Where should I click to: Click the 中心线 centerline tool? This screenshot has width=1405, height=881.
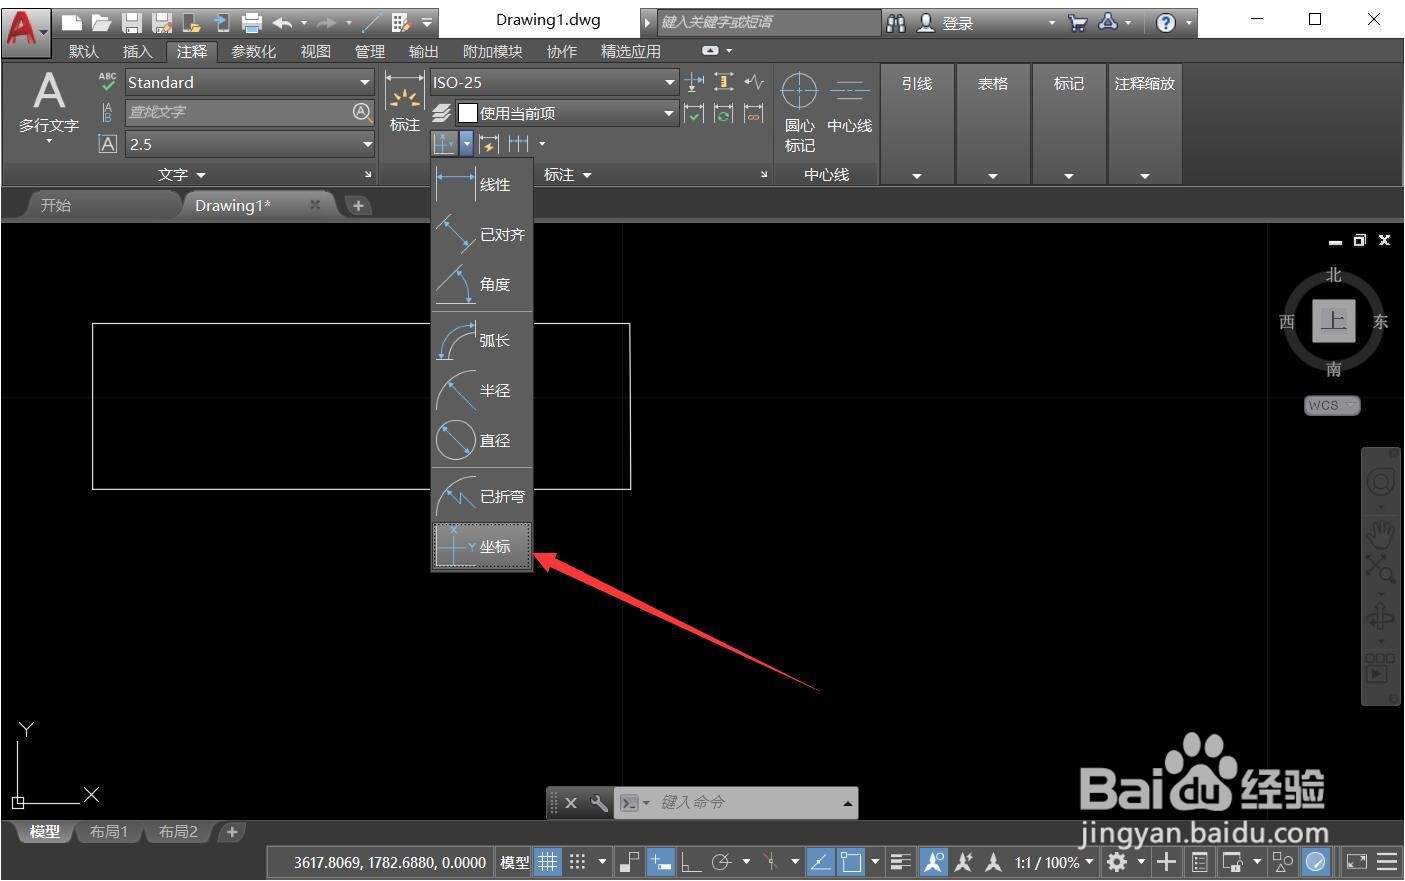[849, 102]
